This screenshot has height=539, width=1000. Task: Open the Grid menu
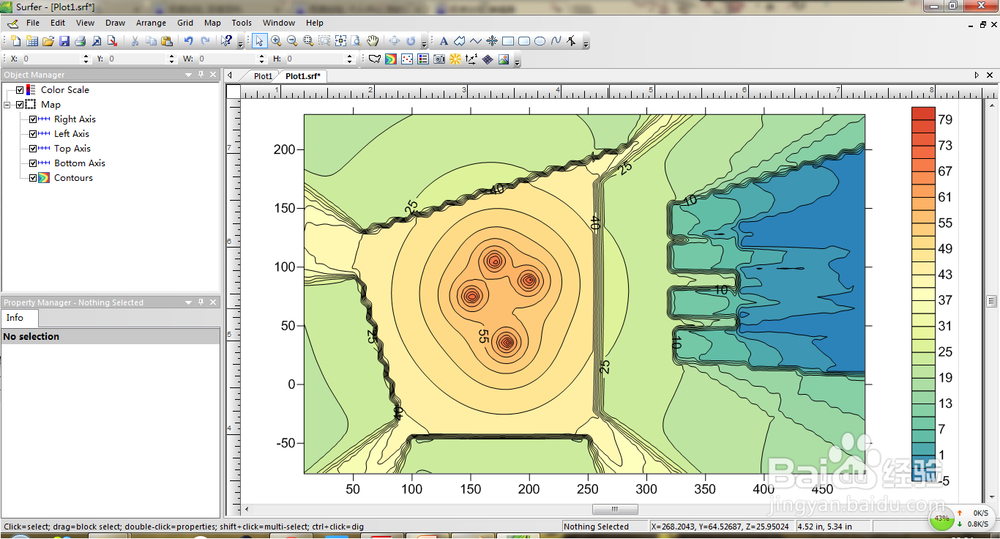coord(185,22)
